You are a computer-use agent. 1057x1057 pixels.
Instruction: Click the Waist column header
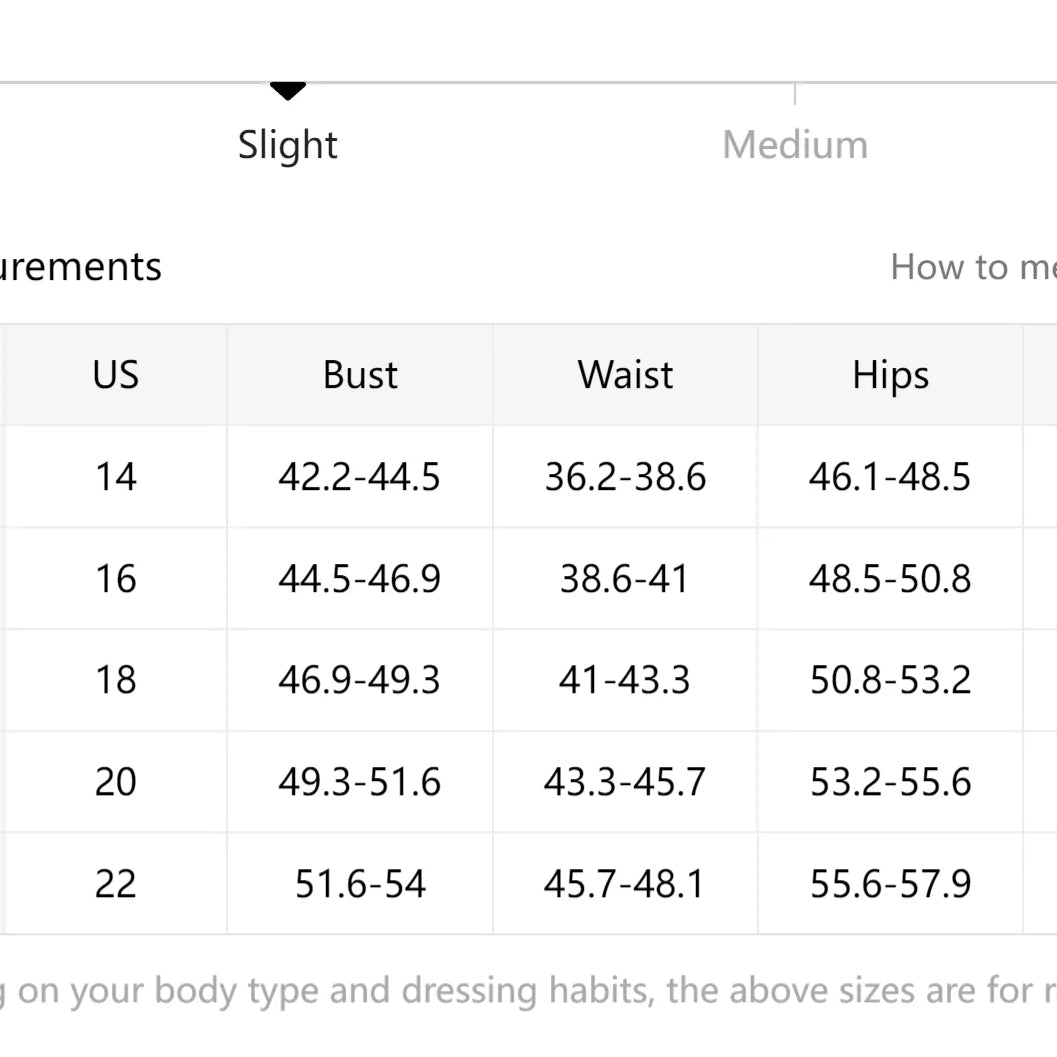(625, 375)
